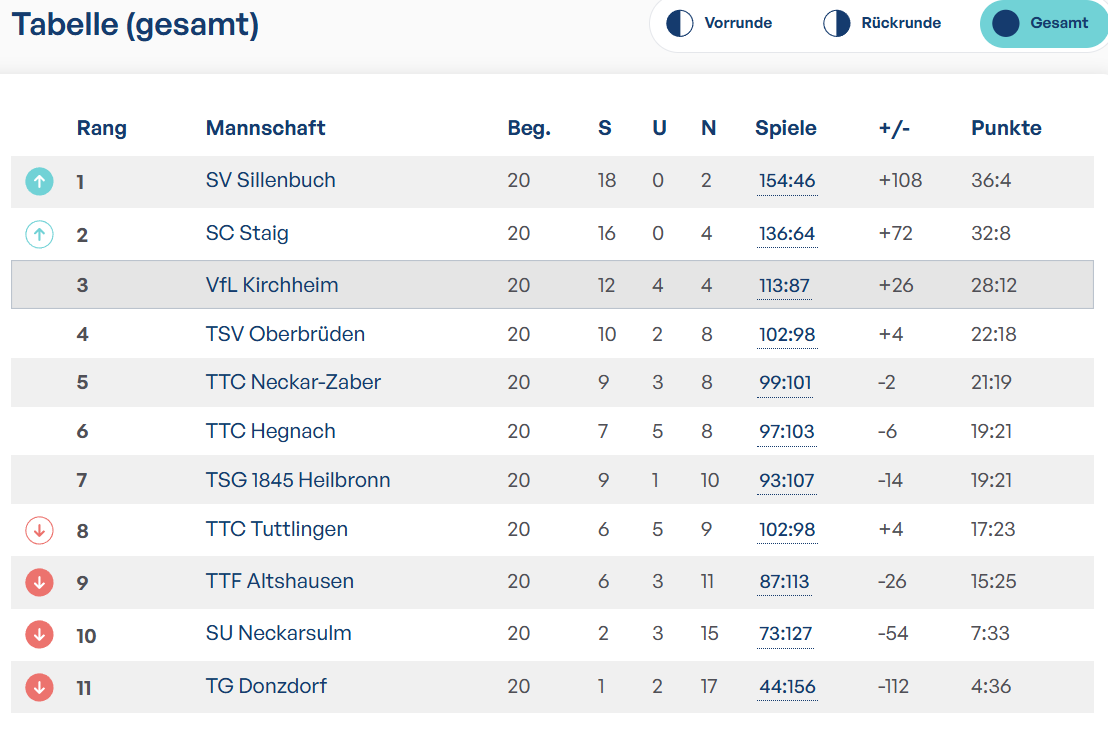Click the Mannschaft column header

pyautogui.click(x=266, y=128)
